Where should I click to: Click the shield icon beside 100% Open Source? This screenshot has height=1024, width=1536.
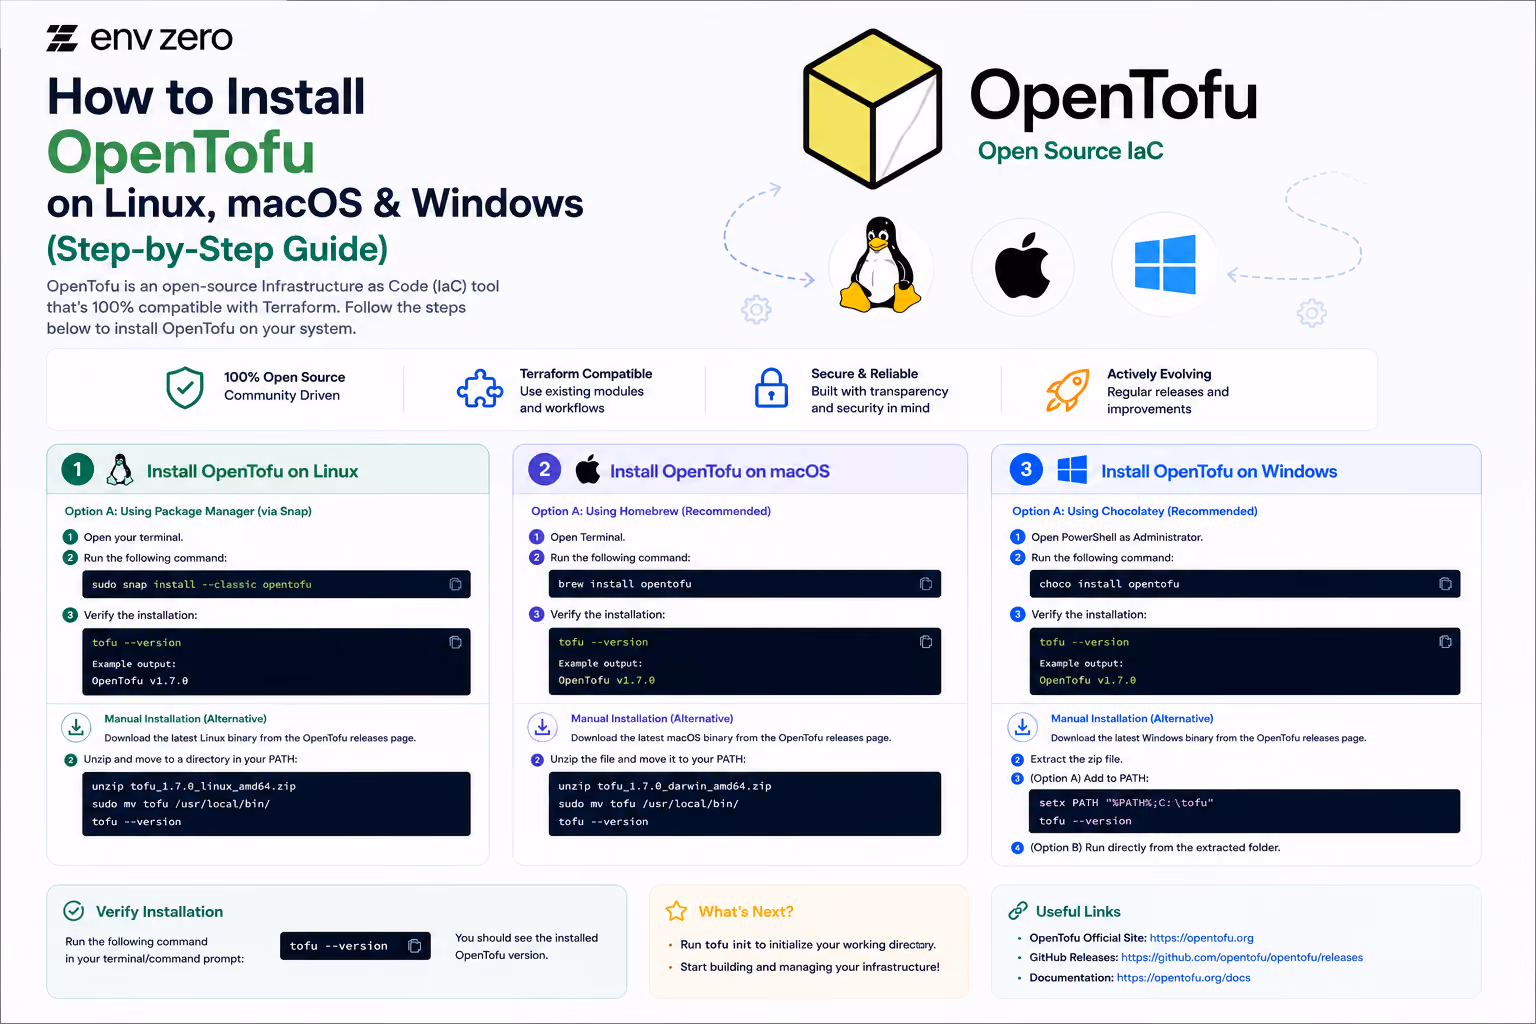pos(185,387)
